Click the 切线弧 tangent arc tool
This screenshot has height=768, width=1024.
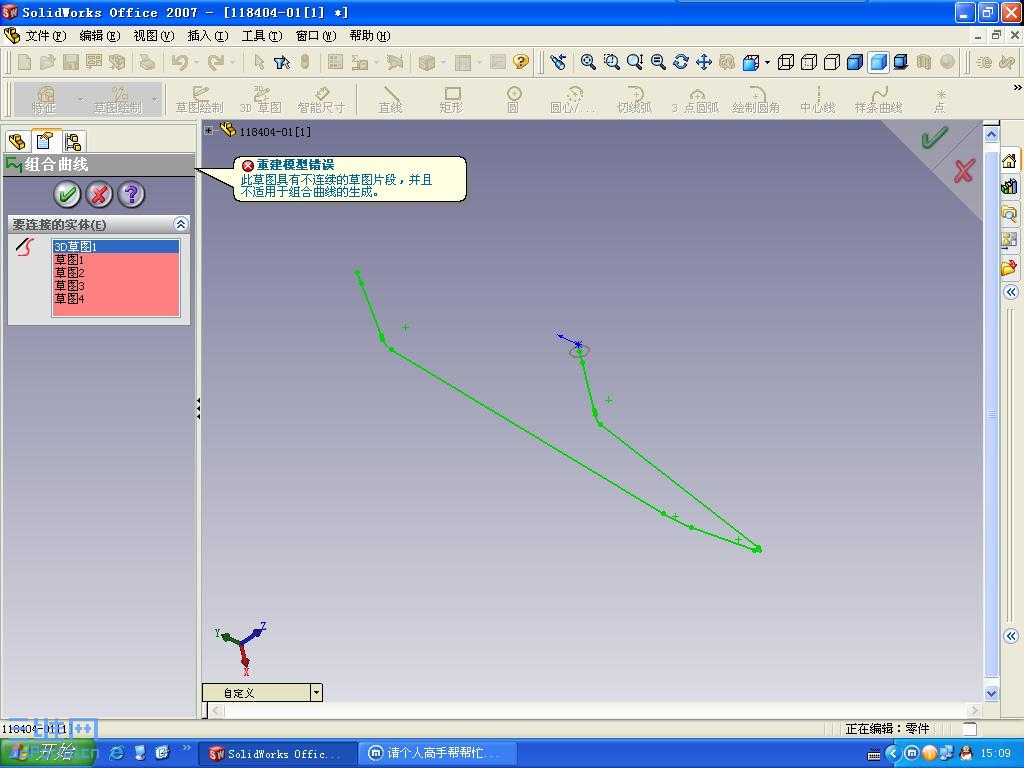click(634, 99)
